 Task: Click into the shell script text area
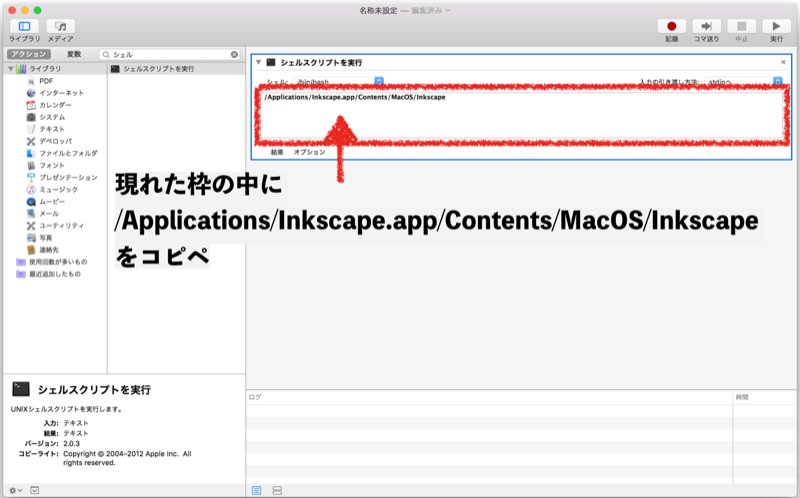coord(522,116)
